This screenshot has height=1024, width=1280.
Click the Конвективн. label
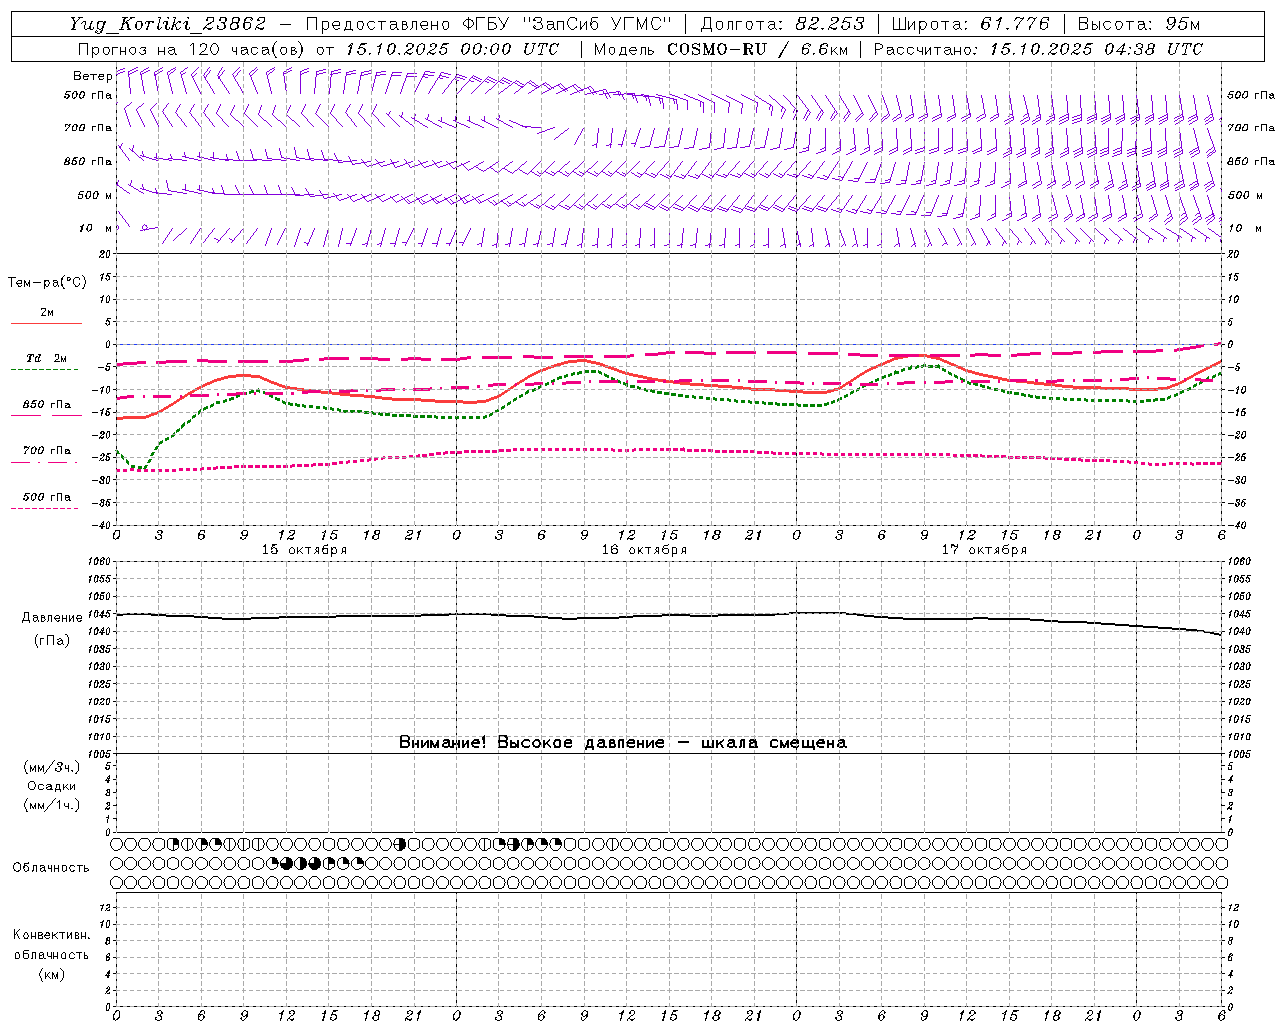51,936
